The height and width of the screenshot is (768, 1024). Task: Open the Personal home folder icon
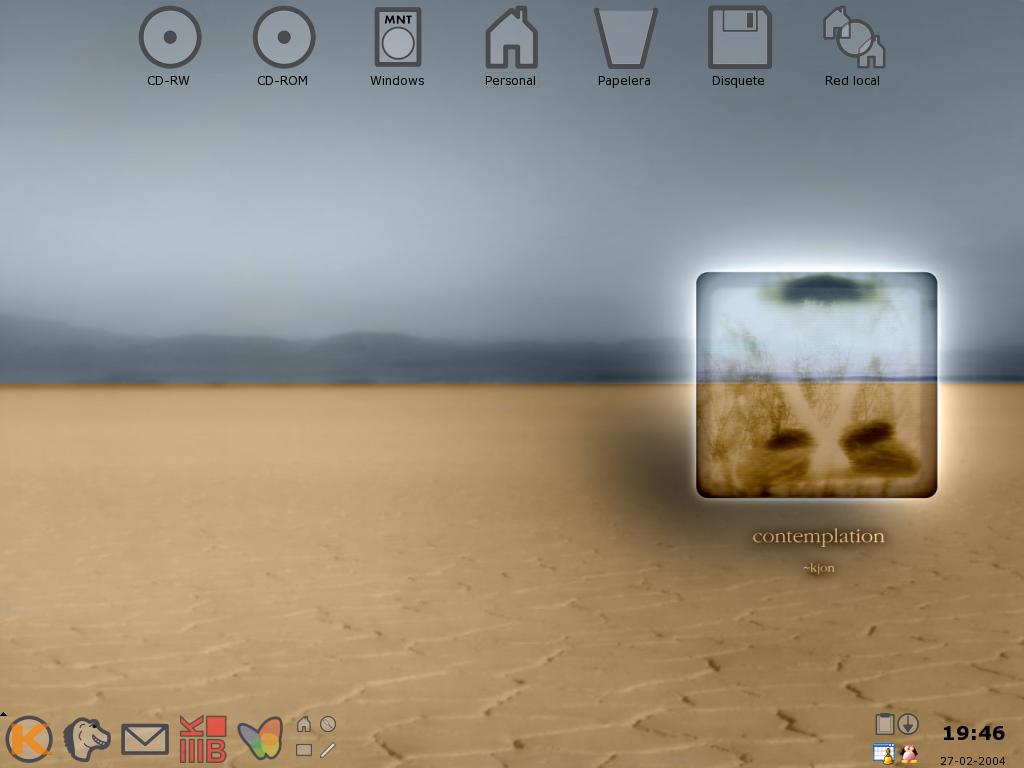[511, 37]
